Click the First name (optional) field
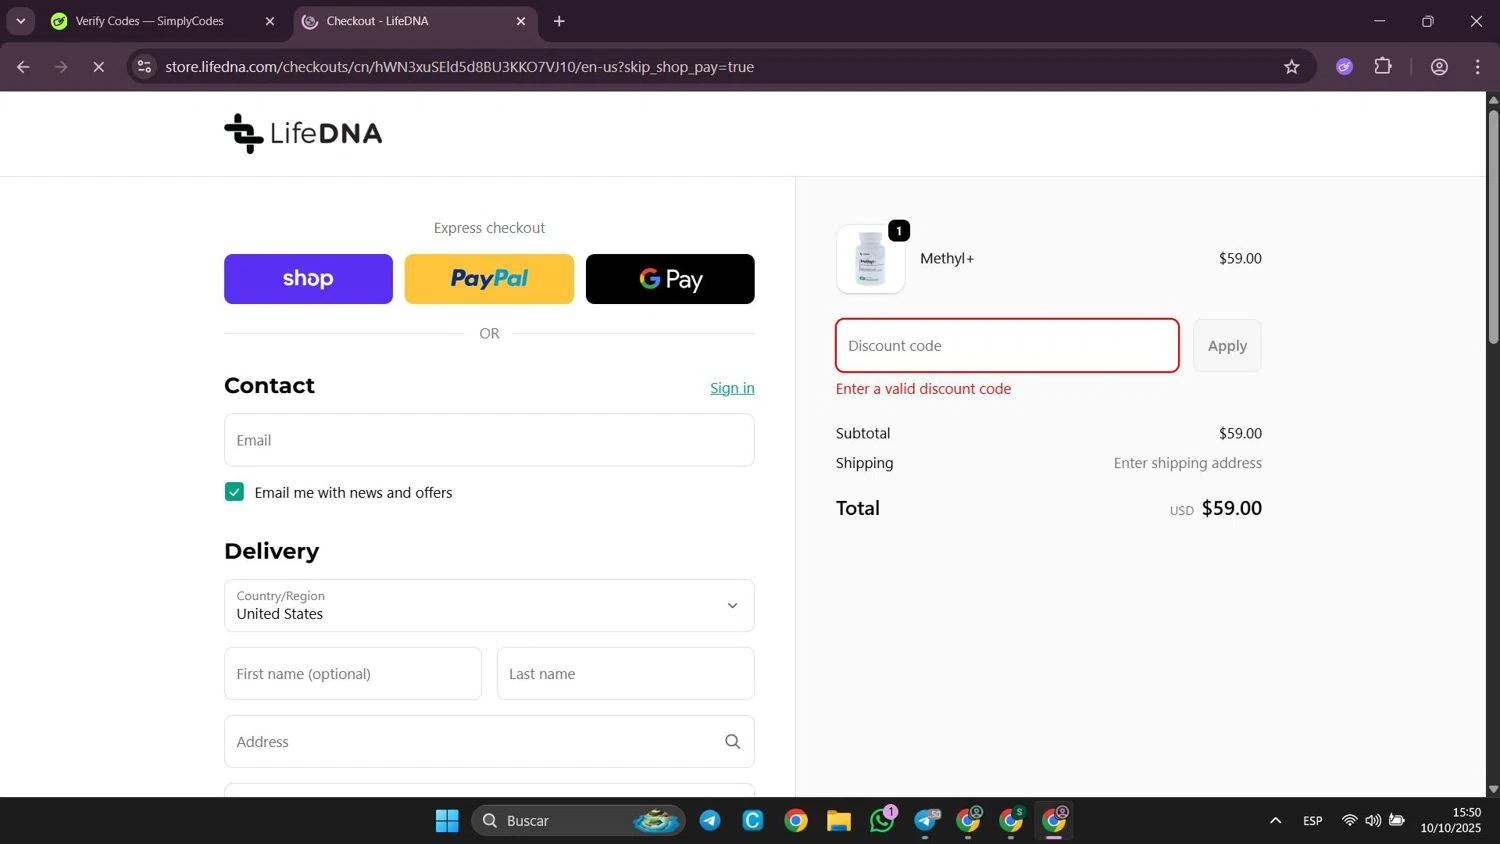 pos(353,674)
